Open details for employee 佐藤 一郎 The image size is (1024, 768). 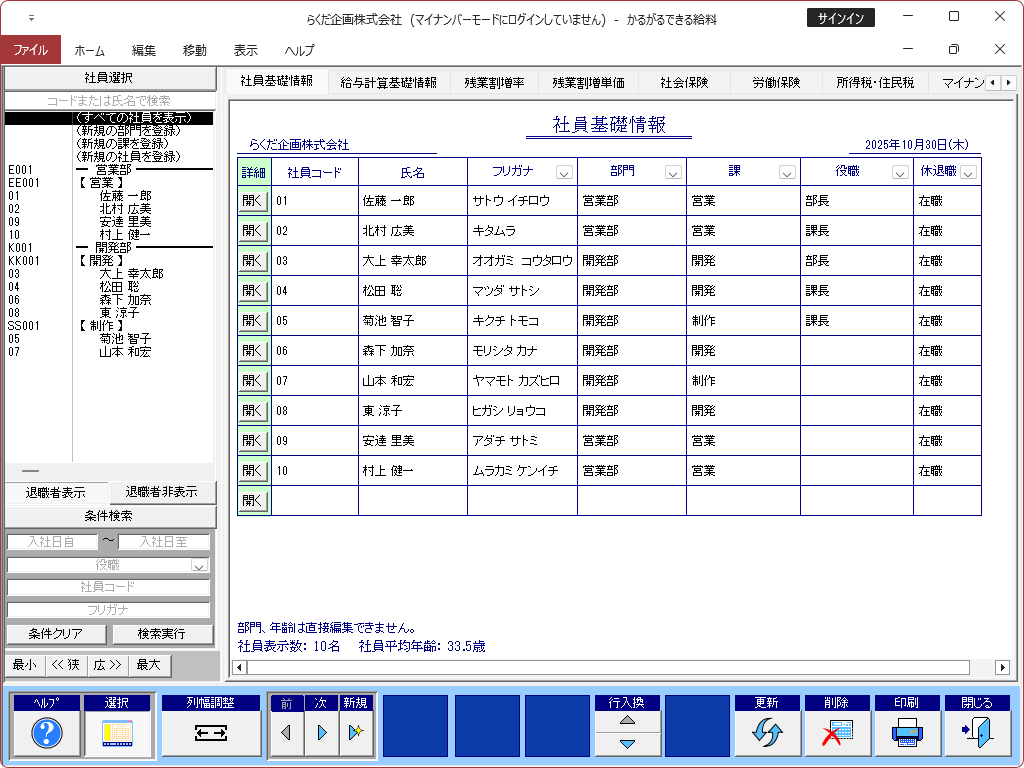pyautogui.click(x=253, y=200)
